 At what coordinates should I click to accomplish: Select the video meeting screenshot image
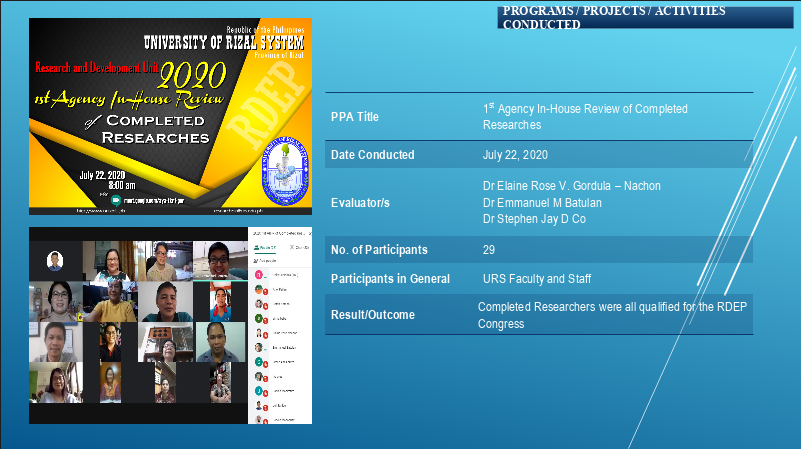[170, 325]
